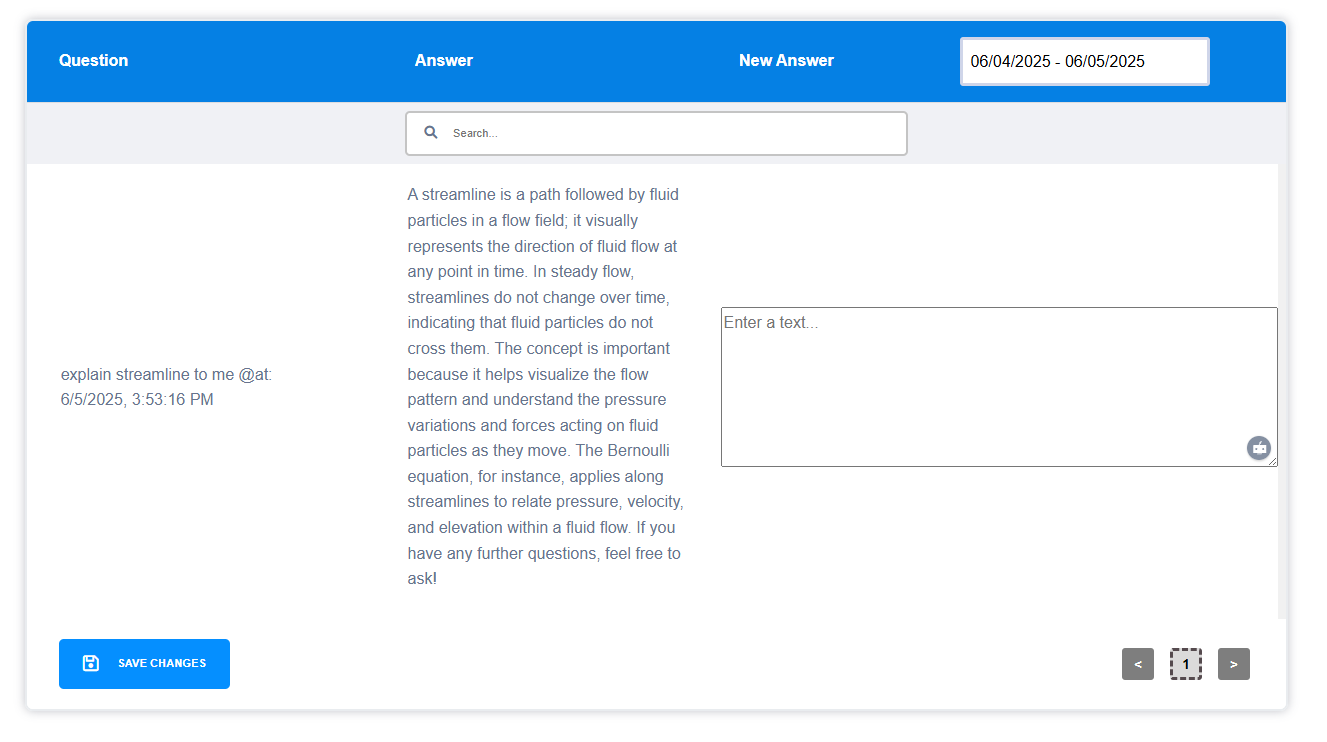Focus the Search input field
Screen dimensions: 1327x742
point(670,133)
